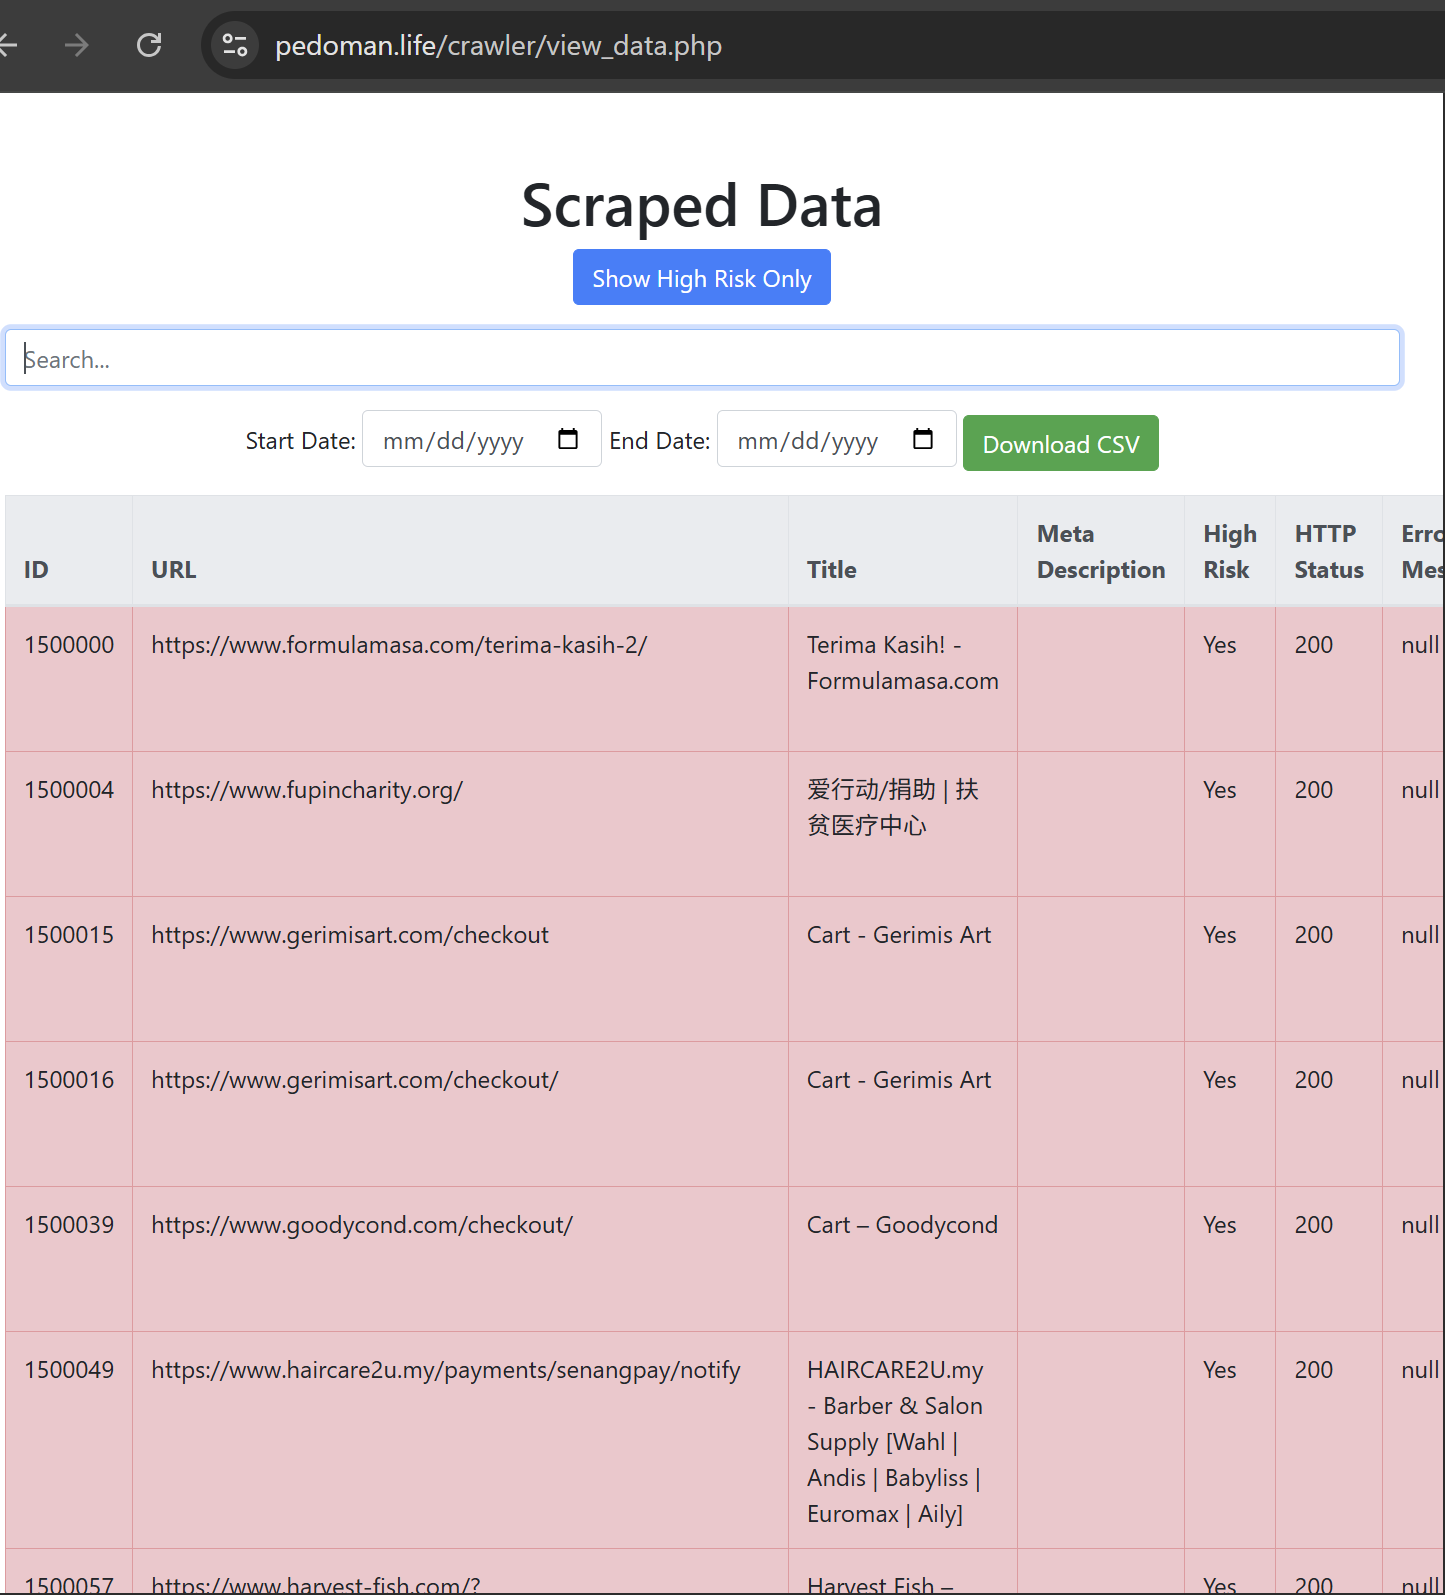Click High Risk Yes in row 1500039
This screenshot has height=1595, width=1445.
tap(1220, 1225)
